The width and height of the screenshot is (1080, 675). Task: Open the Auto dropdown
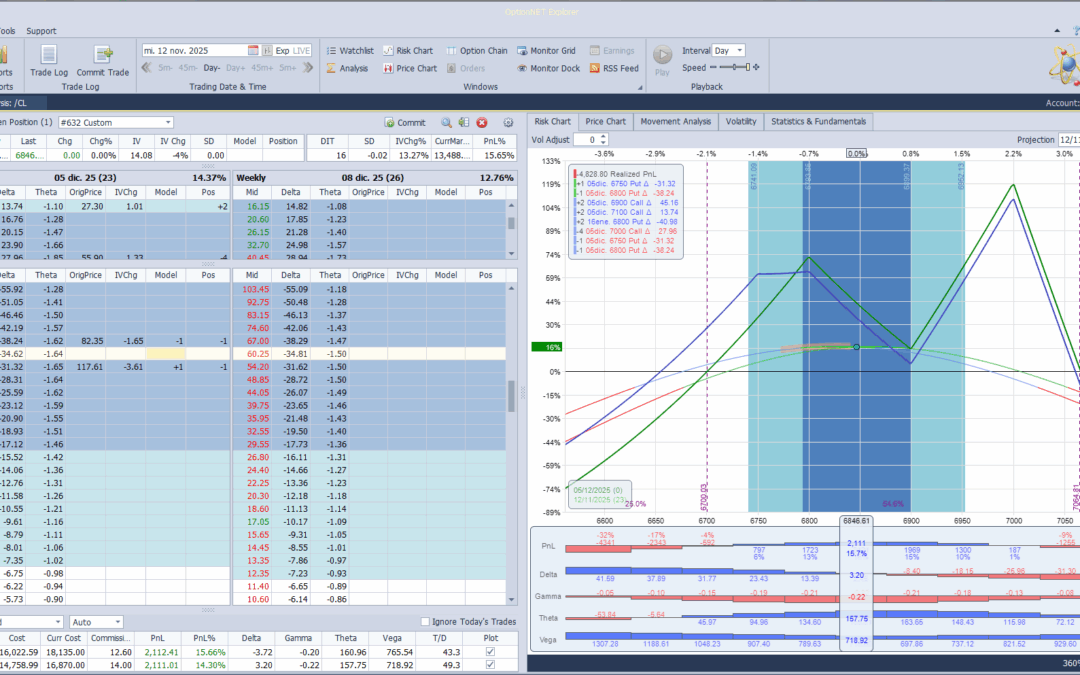[116, 622]
